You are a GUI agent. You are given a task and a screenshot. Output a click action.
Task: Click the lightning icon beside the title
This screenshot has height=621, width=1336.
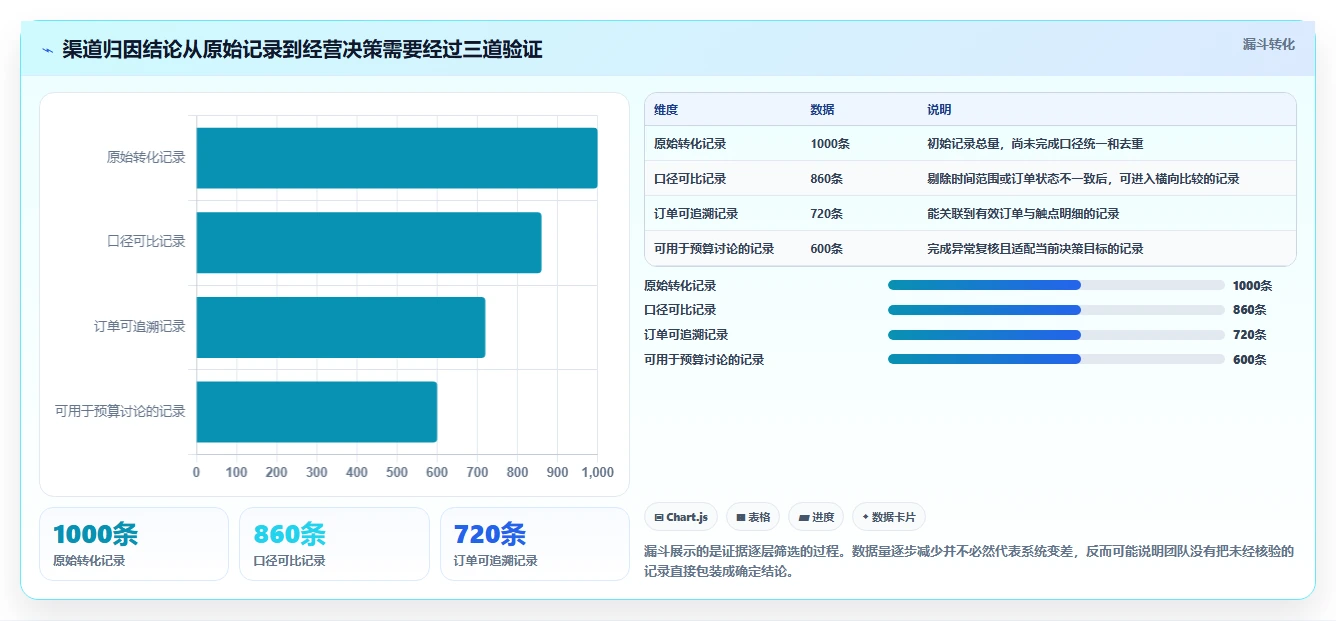(x=48, y=50)
